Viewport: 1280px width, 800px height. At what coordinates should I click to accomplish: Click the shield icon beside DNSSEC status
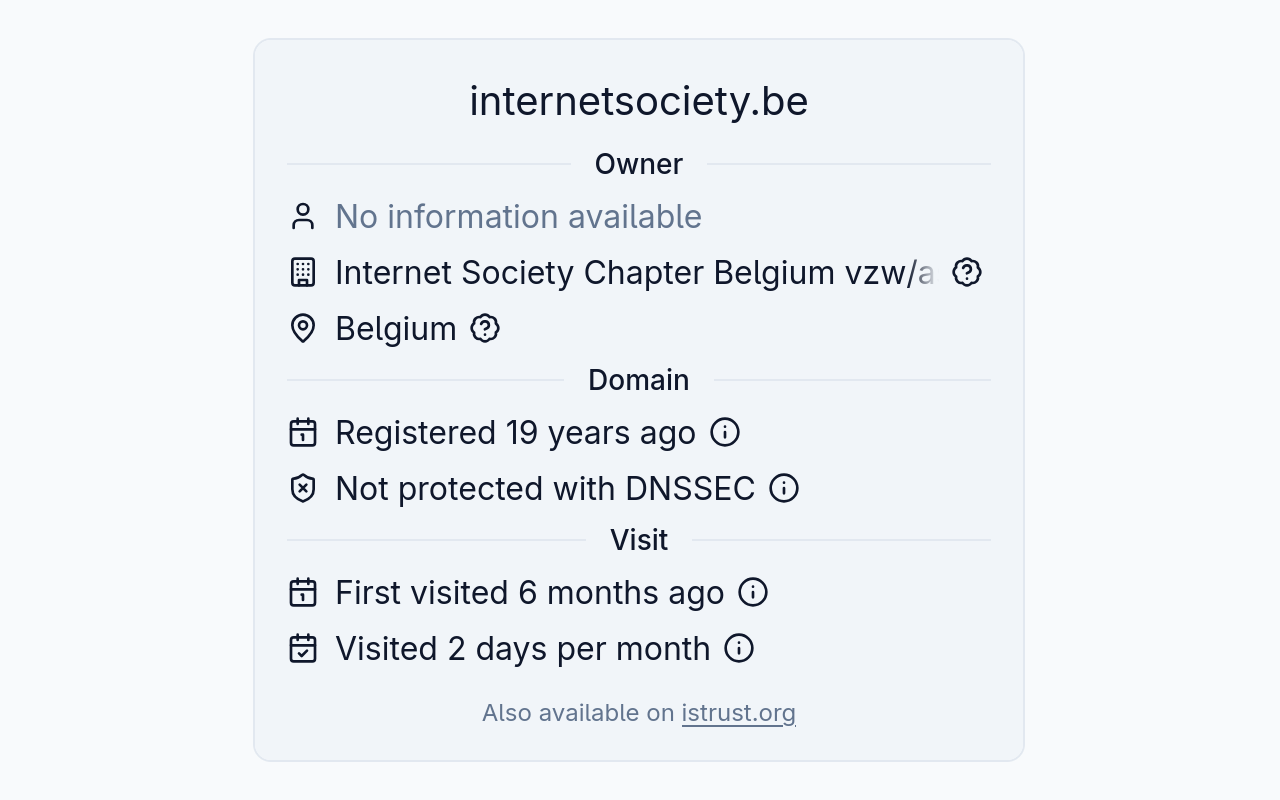coord(303,489)
